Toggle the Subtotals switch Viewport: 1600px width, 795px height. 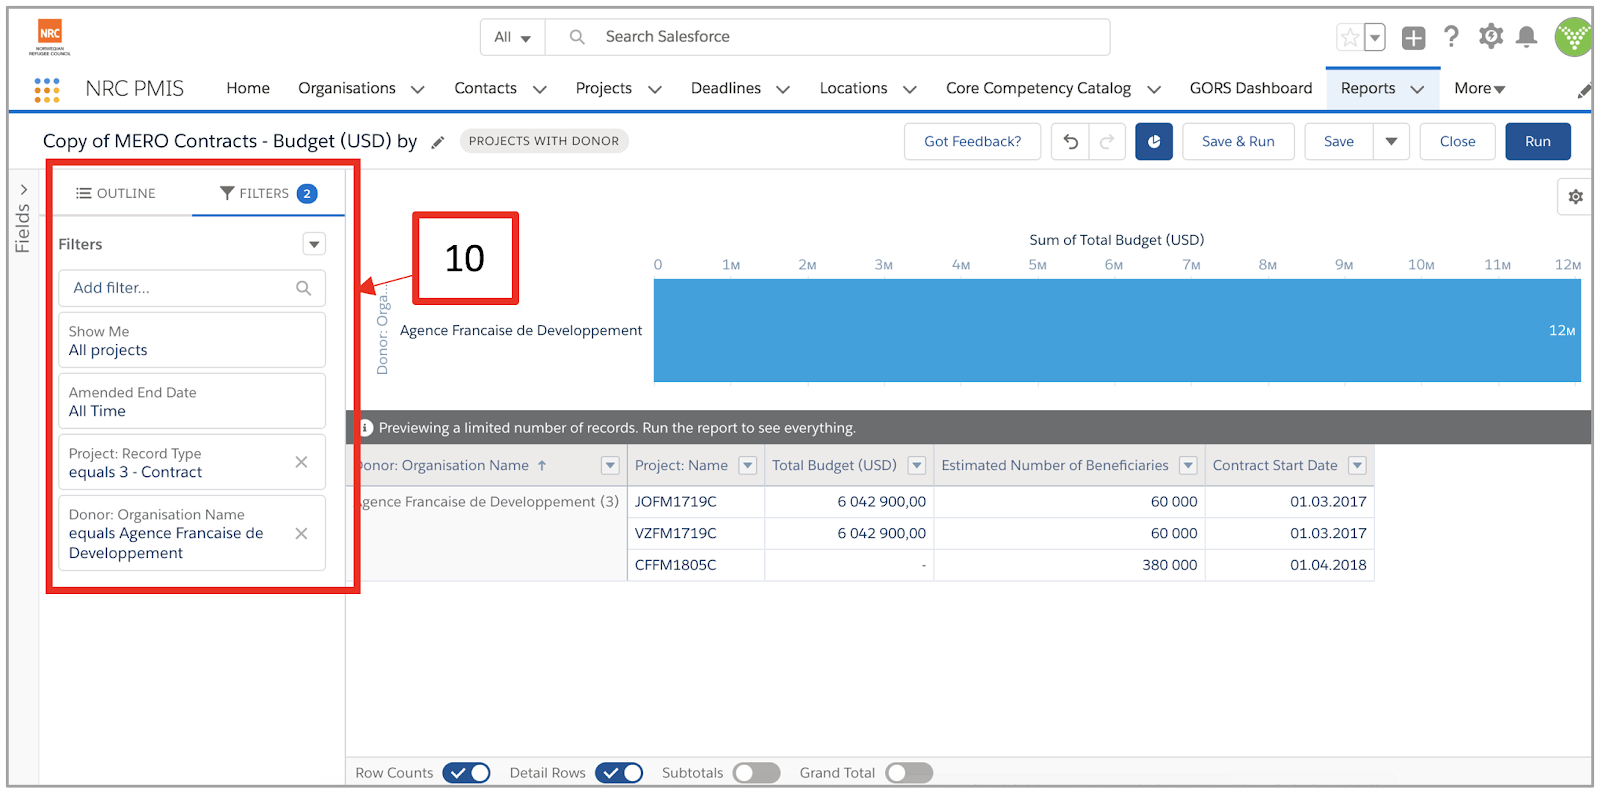pyautogui.click(x=756, y=773)
